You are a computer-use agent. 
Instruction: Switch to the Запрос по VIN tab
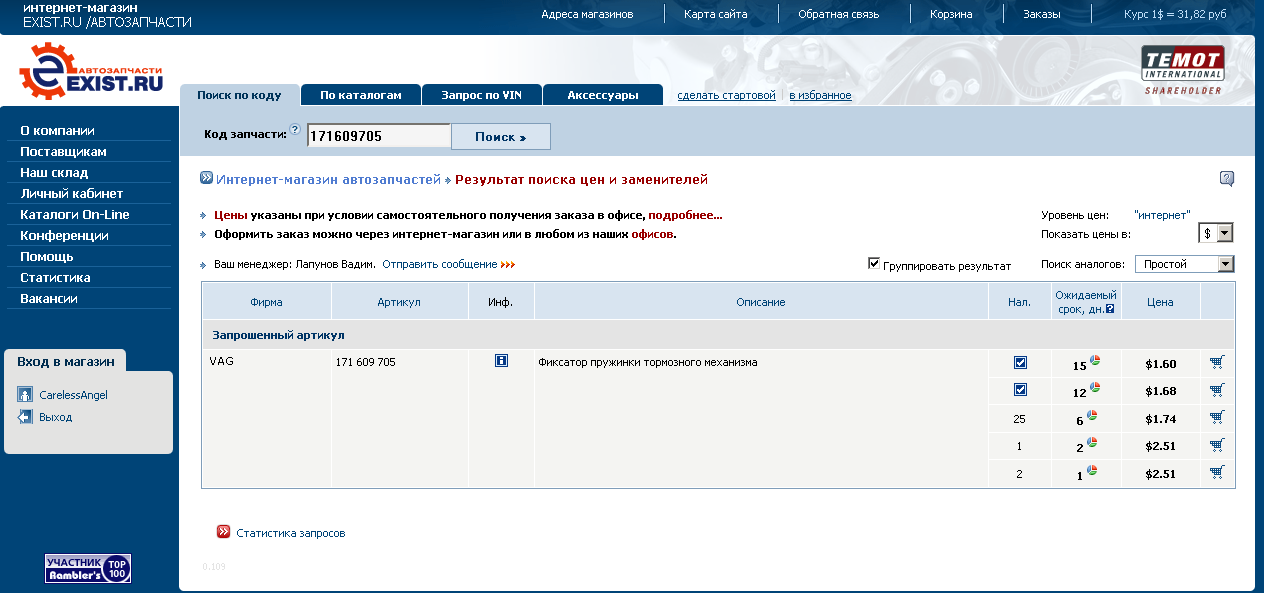(x=482, y=95)
